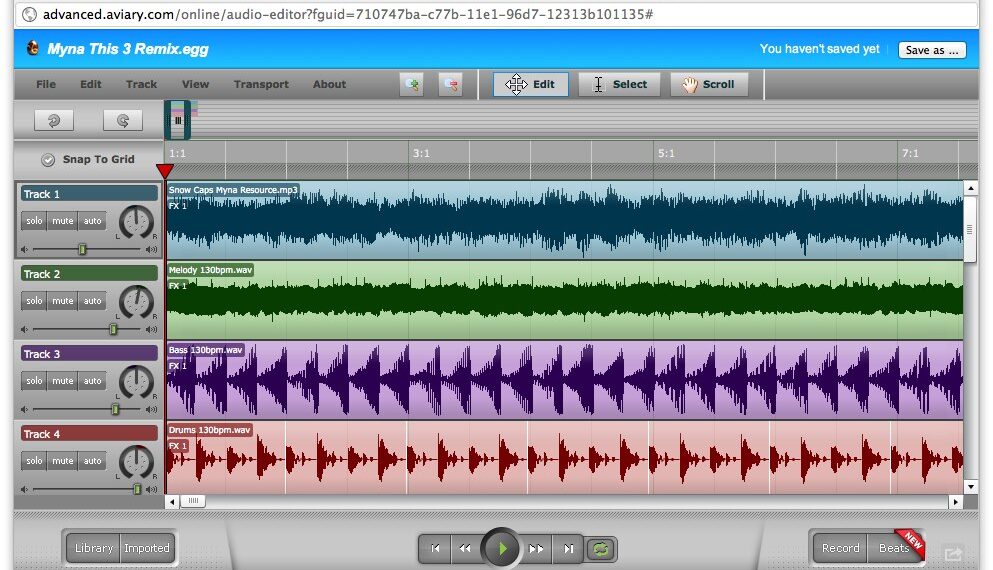The width and height of the screenshot is (993, 570).
Task: Click the red playhead marker on timeline
Action: pos(165,171)
